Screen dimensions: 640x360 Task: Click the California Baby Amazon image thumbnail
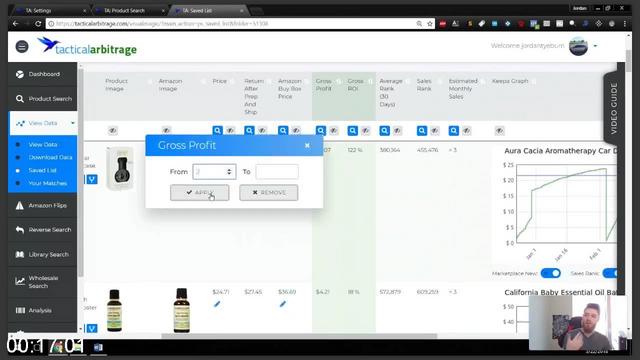(x=182, y=310)
